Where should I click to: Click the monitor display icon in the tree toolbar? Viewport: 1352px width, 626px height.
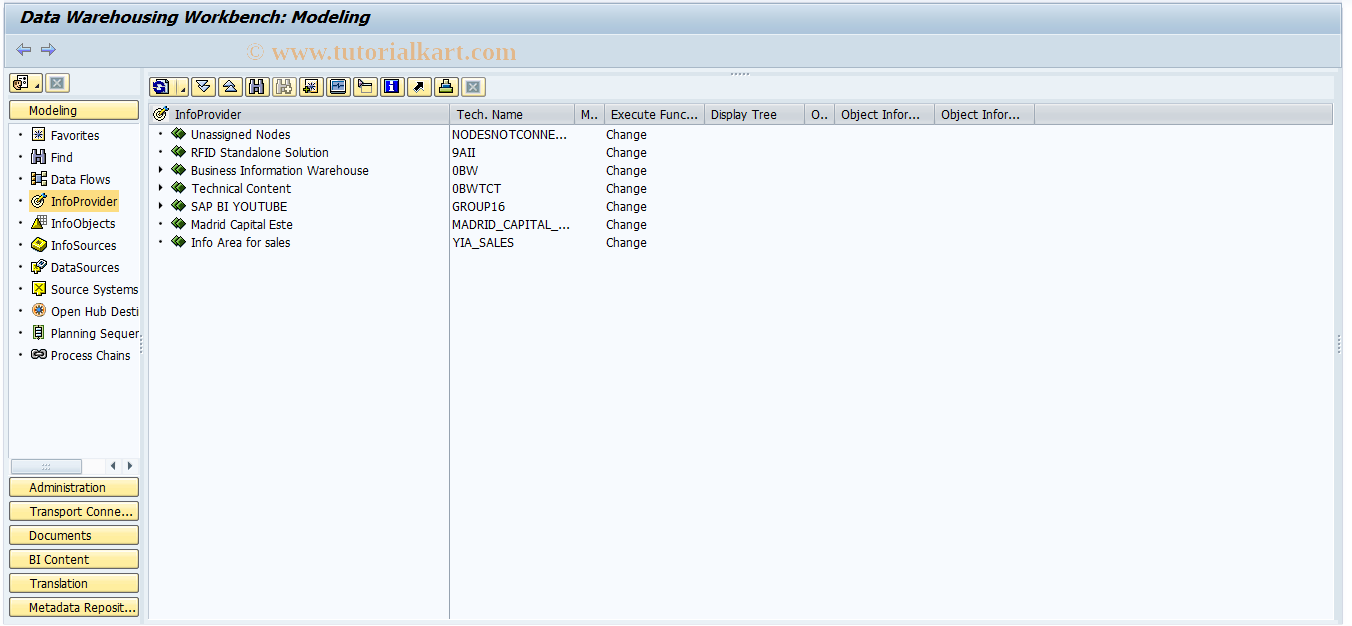[x=338, y=87]
